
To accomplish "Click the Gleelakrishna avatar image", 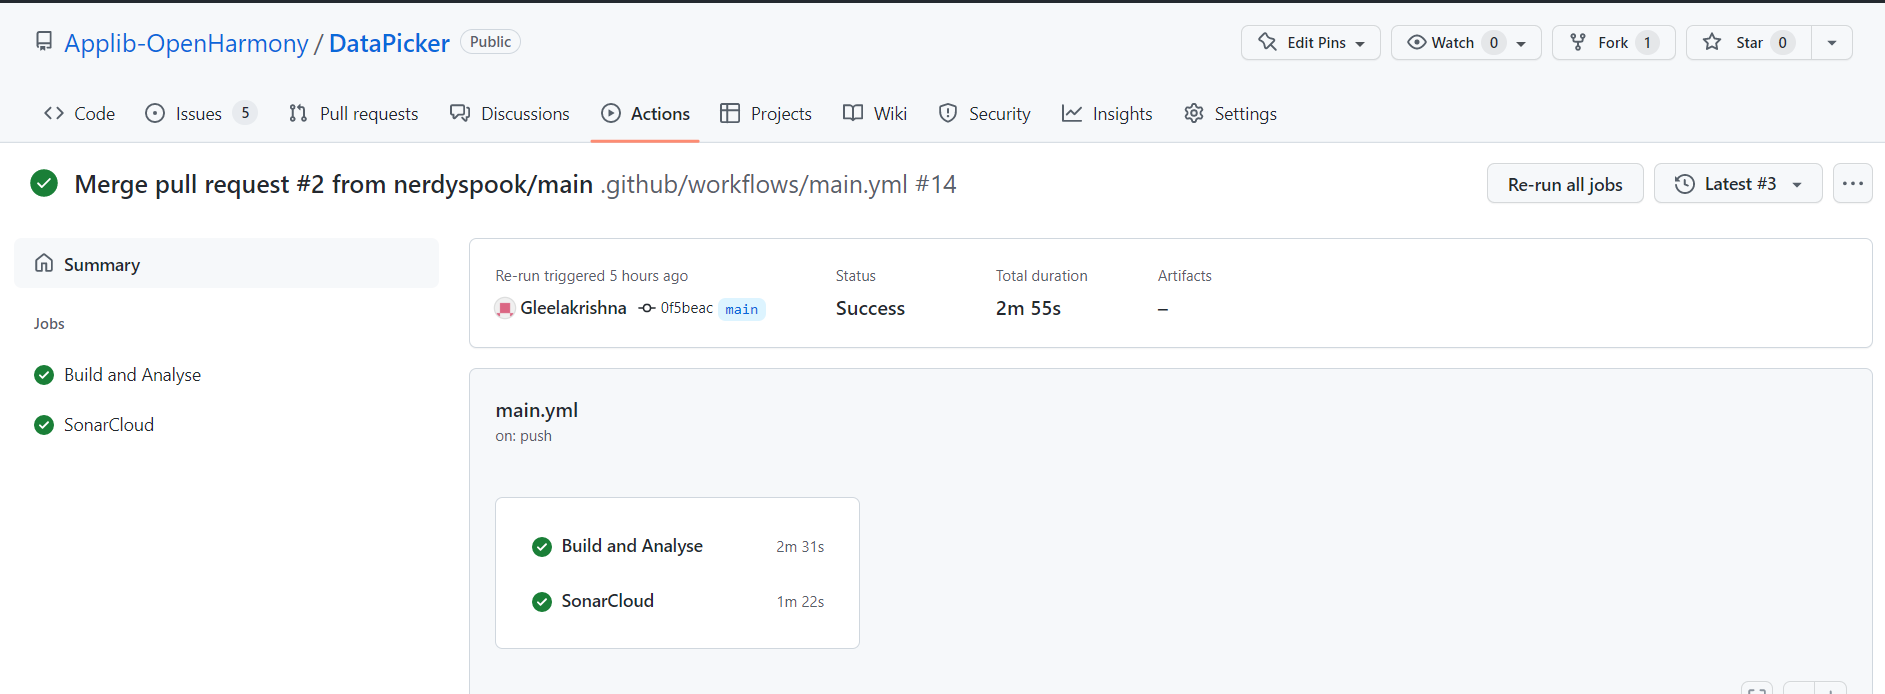I will point(505,308).
